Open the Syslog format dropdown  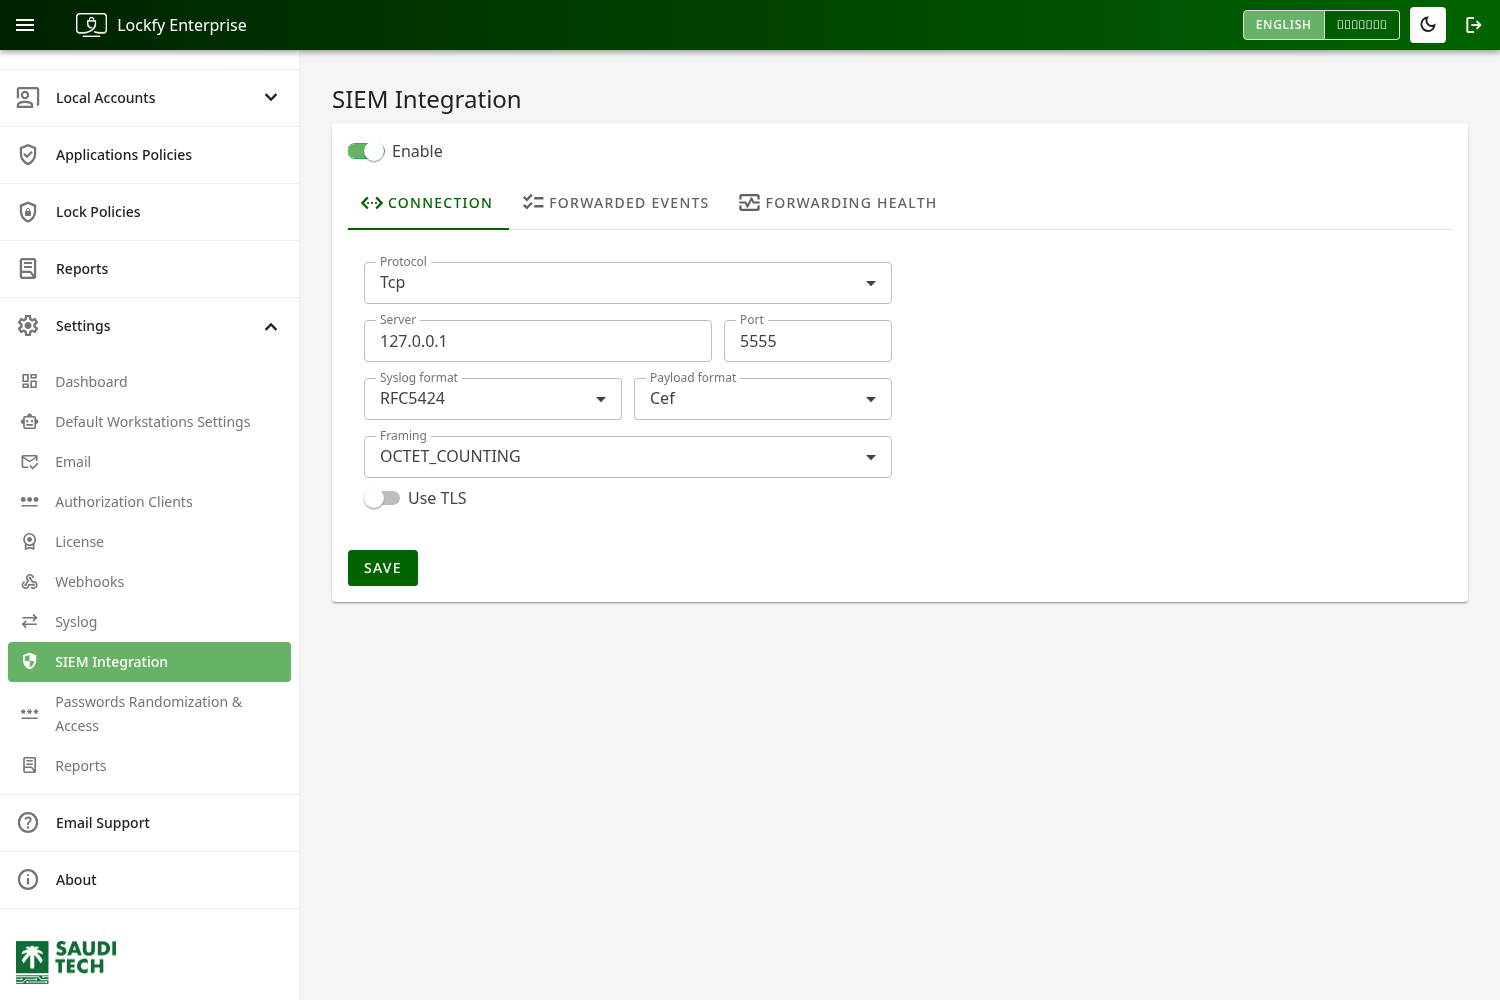tap(493, 399)
